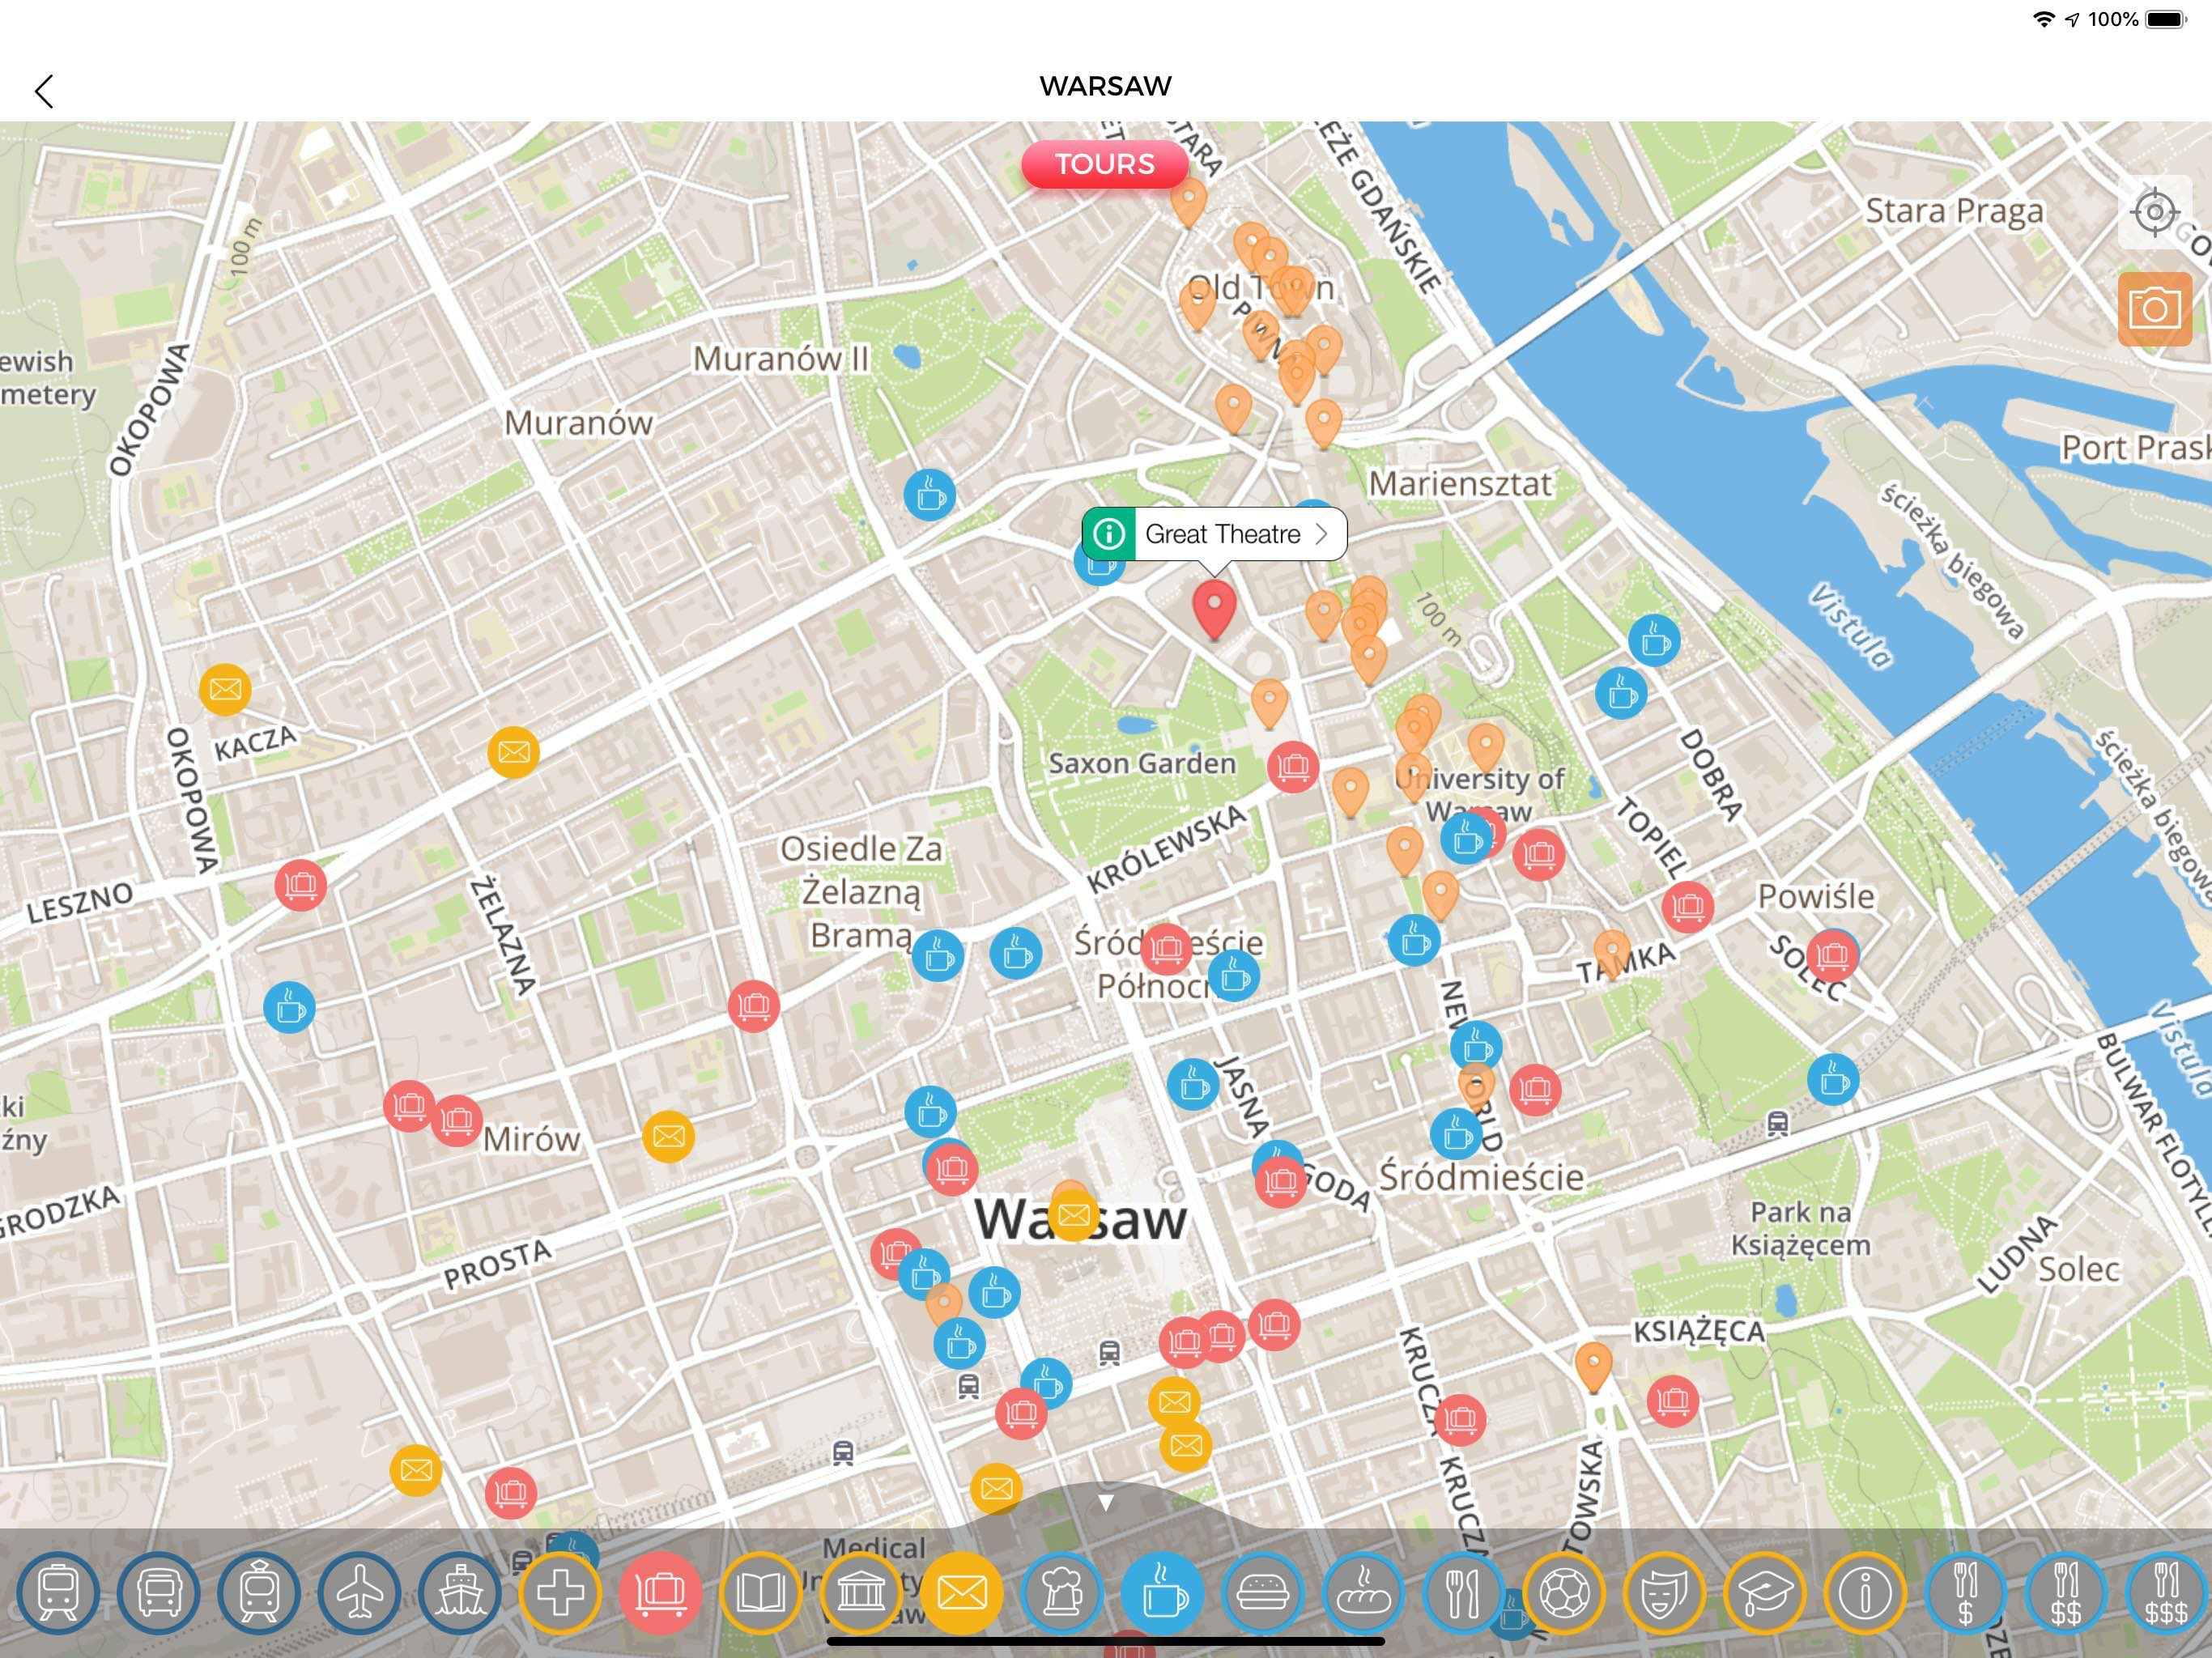
Task: Select coffee marker above Park na Książęcem
Action: [1833, 1079]
